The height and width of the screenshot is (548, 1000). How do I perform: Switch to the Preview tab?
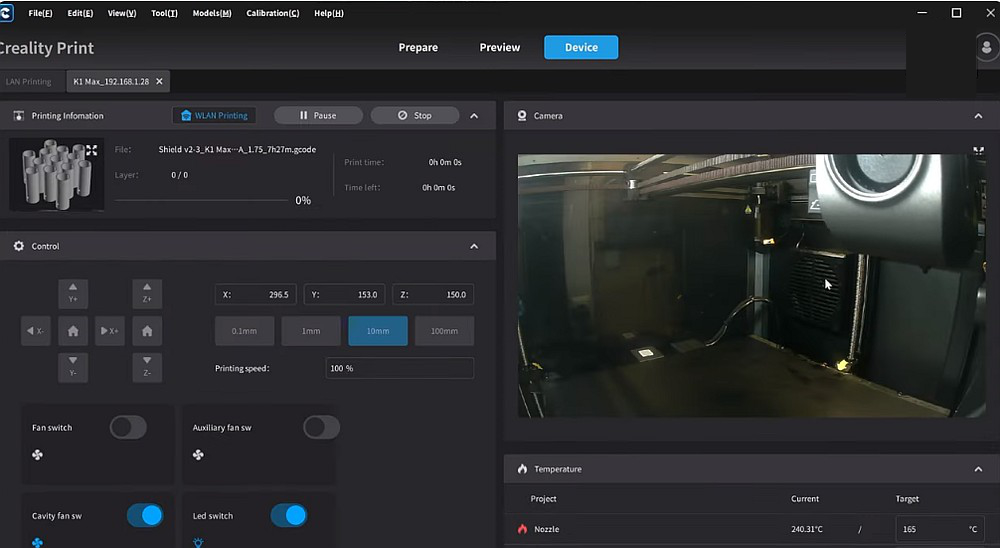[500, 47]
